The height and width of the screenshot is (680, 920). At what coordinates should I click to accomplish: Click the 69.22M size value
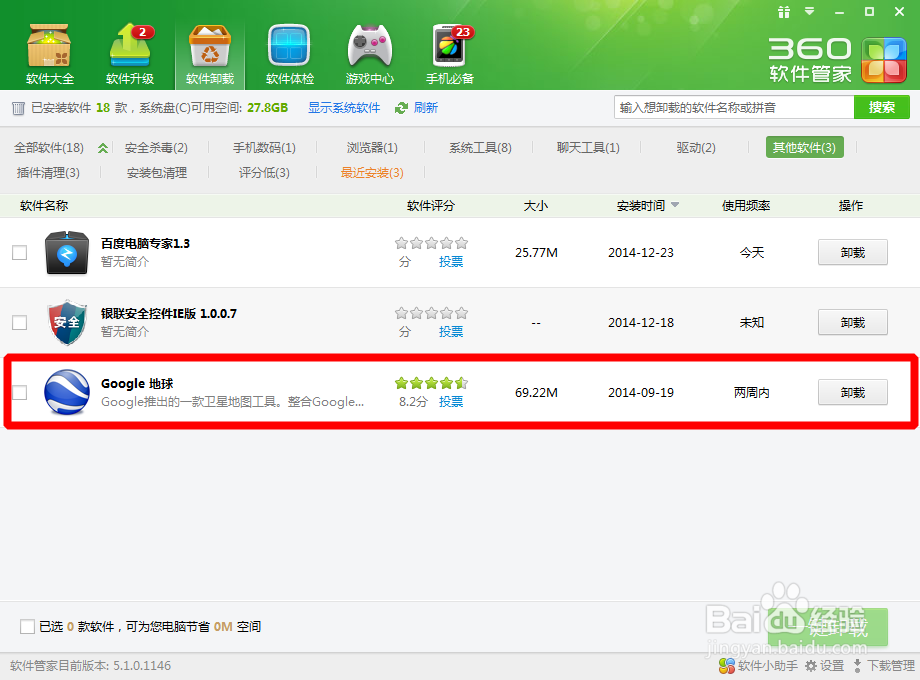(536, 393)
